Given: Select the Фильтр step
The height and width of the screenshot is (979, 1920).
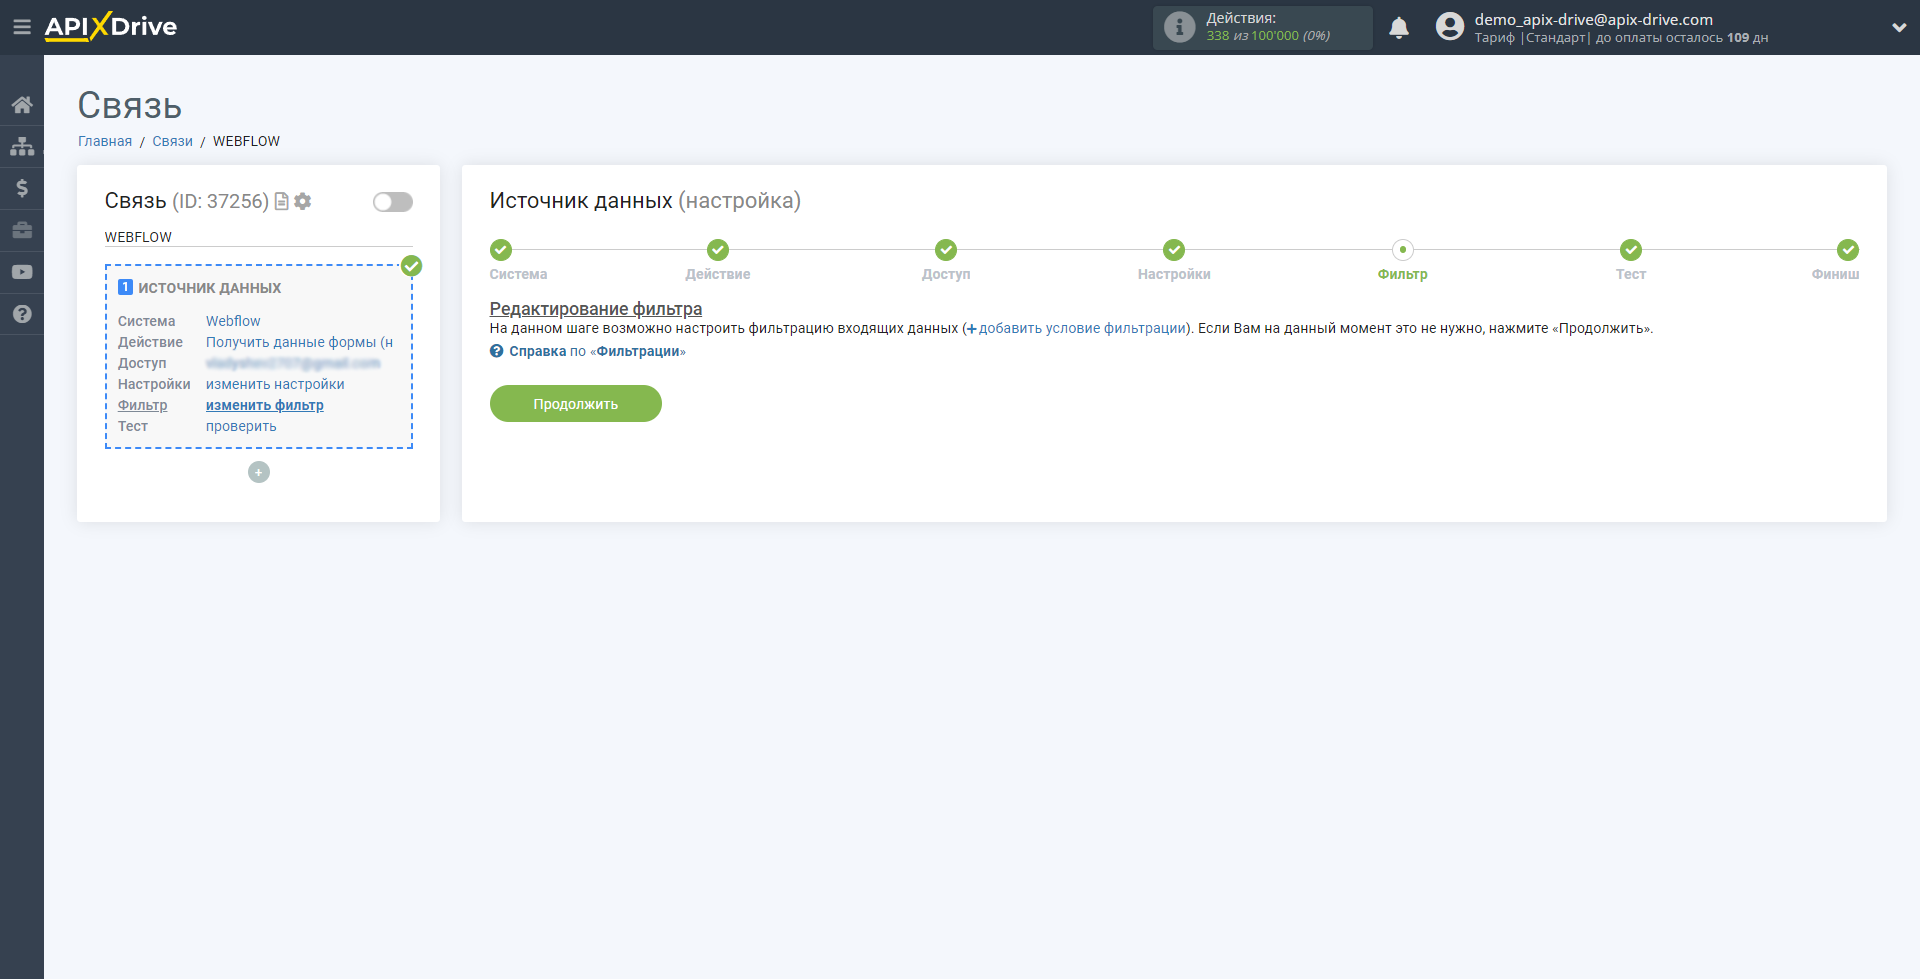Looking at the screenshot, I should click(x=1403, y=250).
